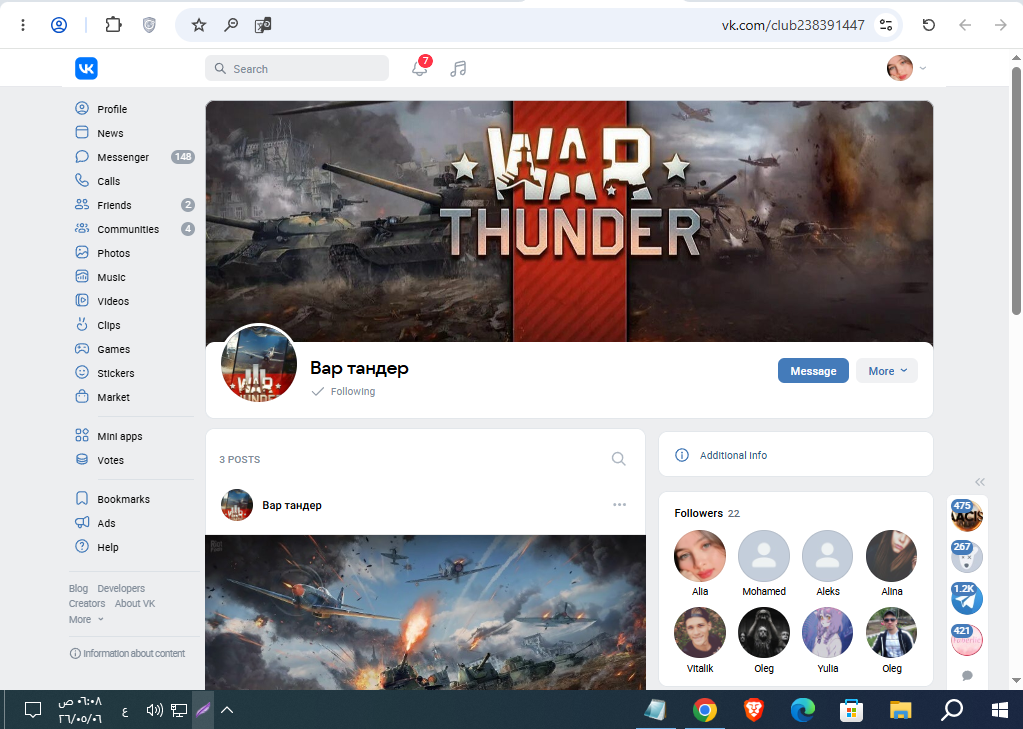Search posts with the magnifier icon

[x=618, y=459]
